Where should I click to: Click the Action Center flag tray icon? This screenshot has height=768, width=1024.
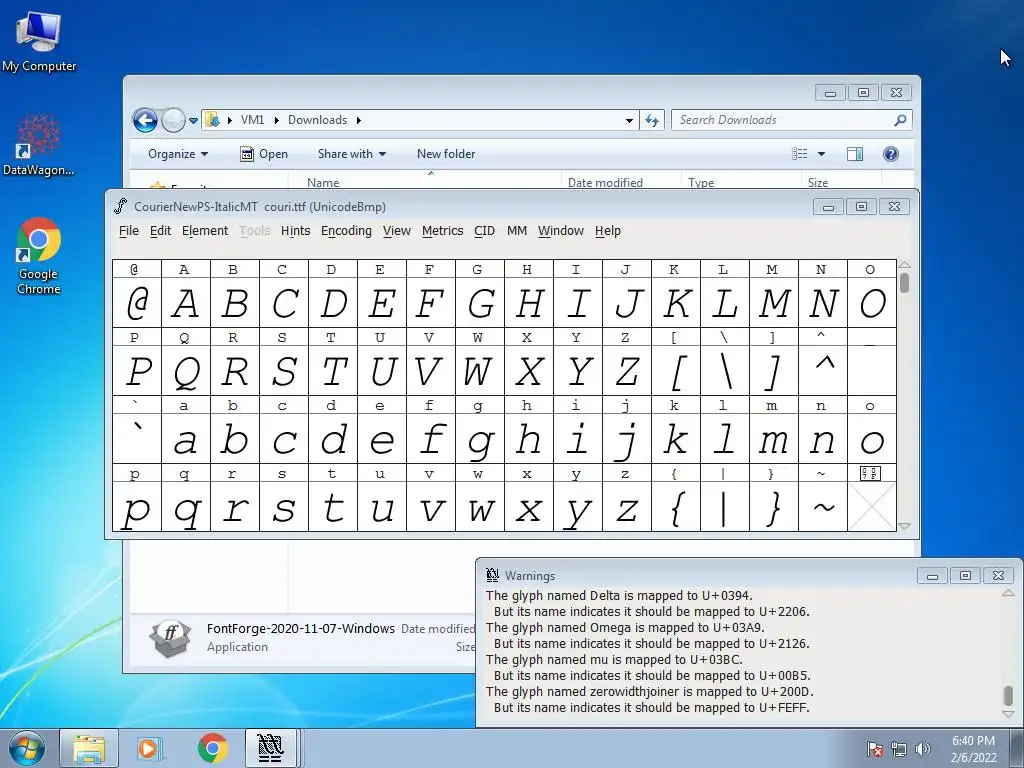coord(875,749)
